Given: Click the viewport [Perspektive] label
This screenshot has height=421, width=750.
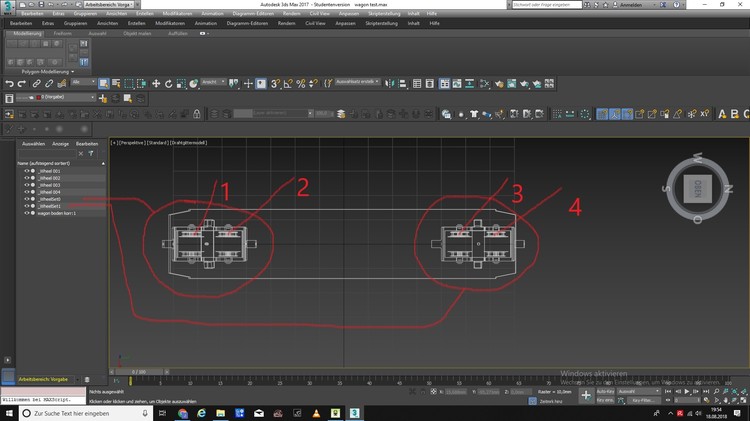Looking at the screenshot, I should 132,143.
